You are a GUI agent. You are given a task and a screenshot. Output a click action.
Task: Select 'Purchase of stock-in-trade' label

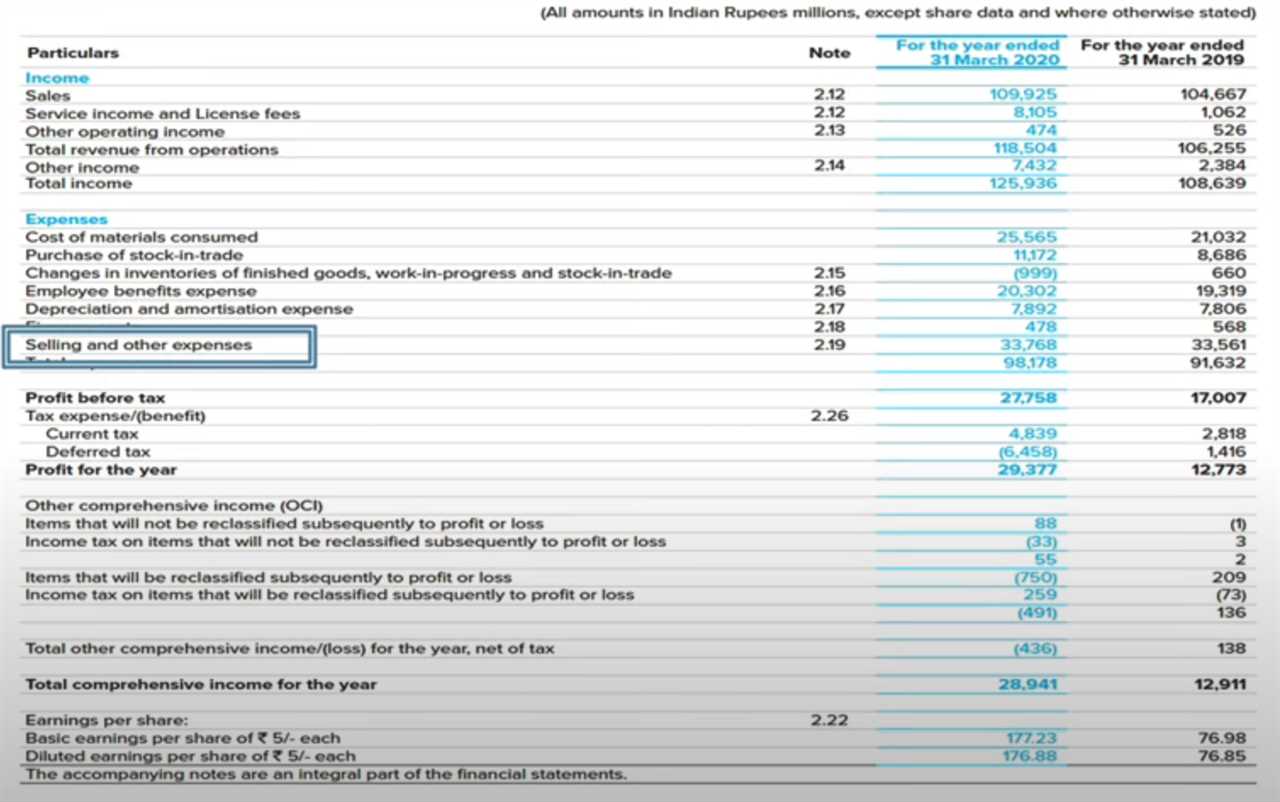click(x=134, y=255)
